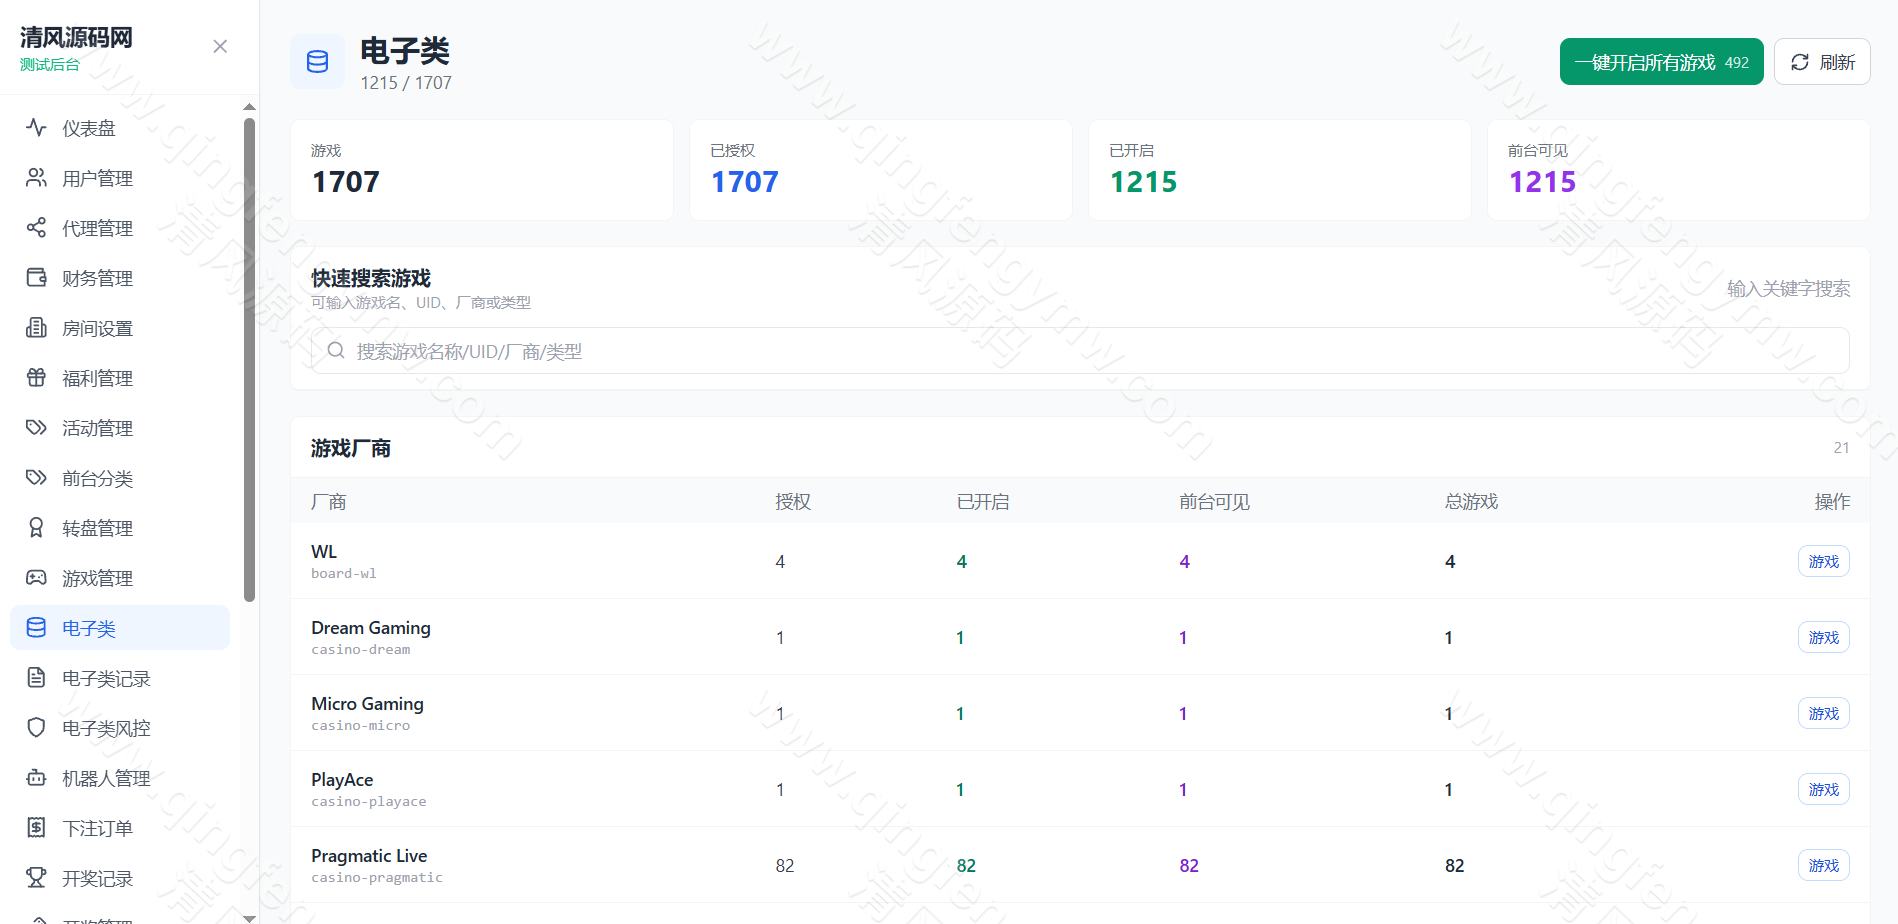
Task: Click the magnifier icon in search box
Action: (336, 351)
